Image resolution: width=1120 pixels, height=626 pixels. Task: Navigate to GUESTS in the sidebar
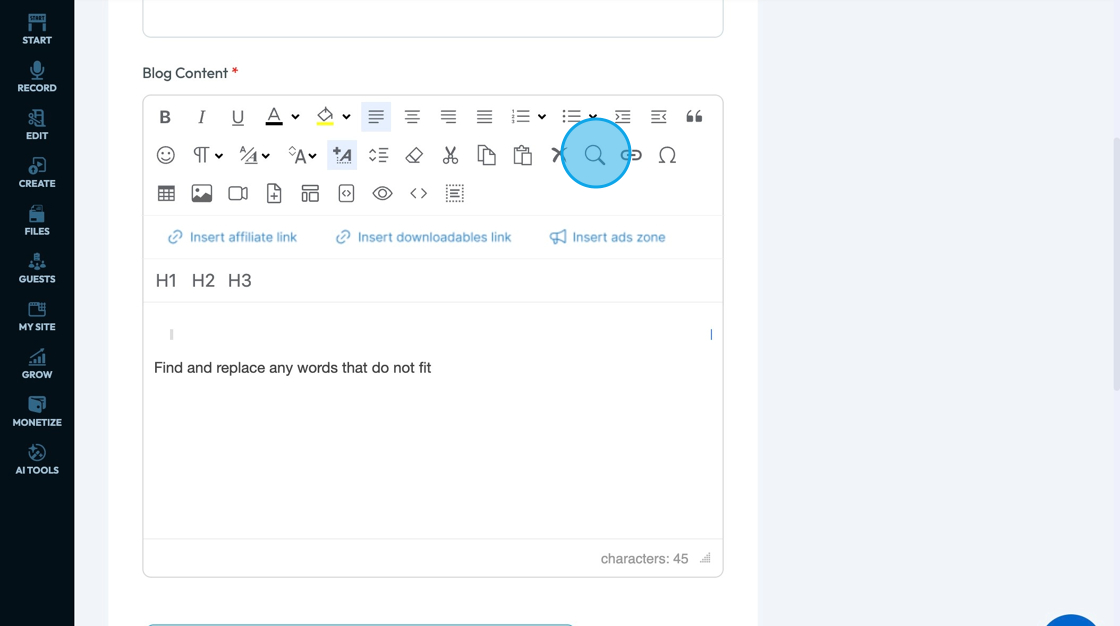pyautogui.click(x=37, y=269)
